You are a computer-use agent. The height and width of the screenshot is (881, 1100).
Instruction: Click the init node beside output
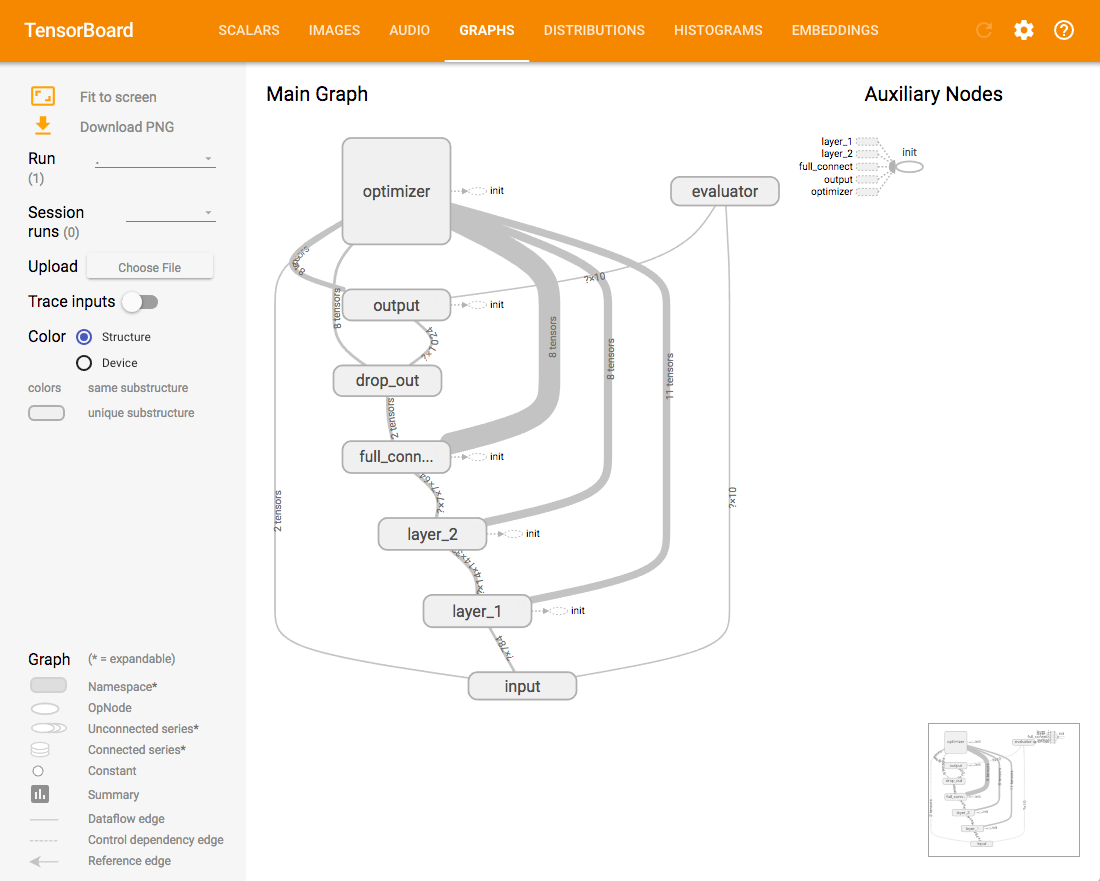[x=478, y=305]
